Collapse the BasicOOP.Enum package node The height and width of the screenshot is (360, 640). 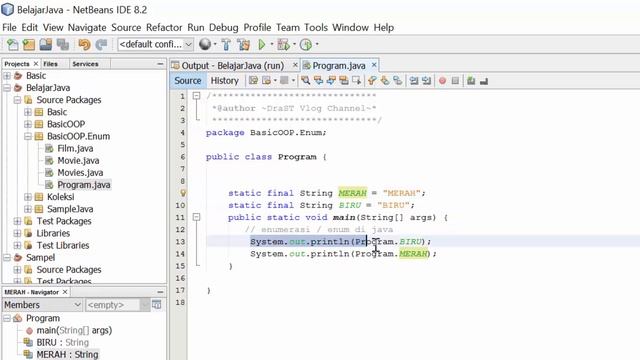pos(28,136)
